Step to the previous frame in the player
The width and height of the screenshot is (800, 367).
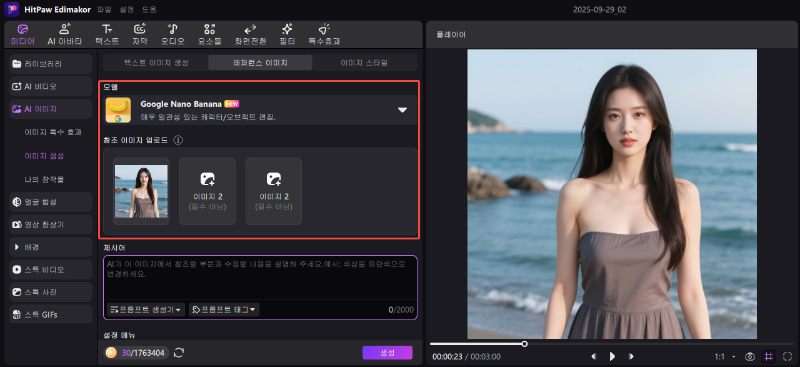(593, 356)
